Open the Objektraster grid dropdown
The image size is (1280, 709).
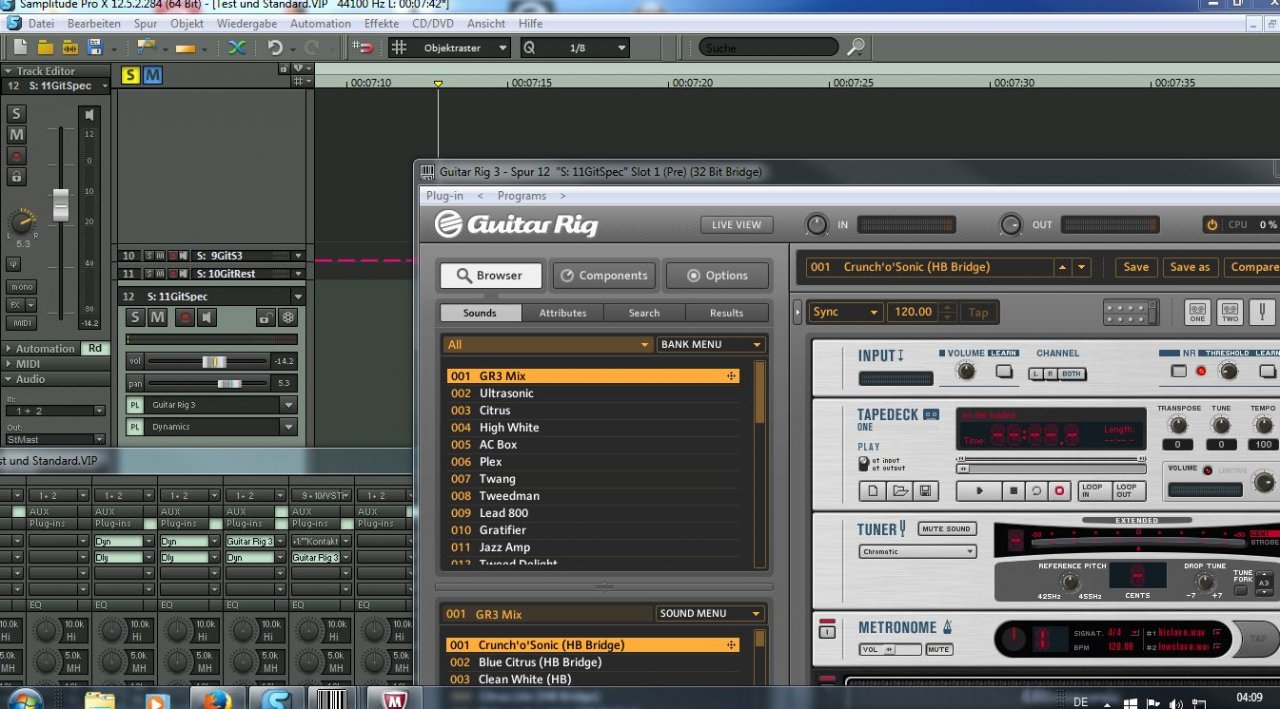(x=450, y=47)
